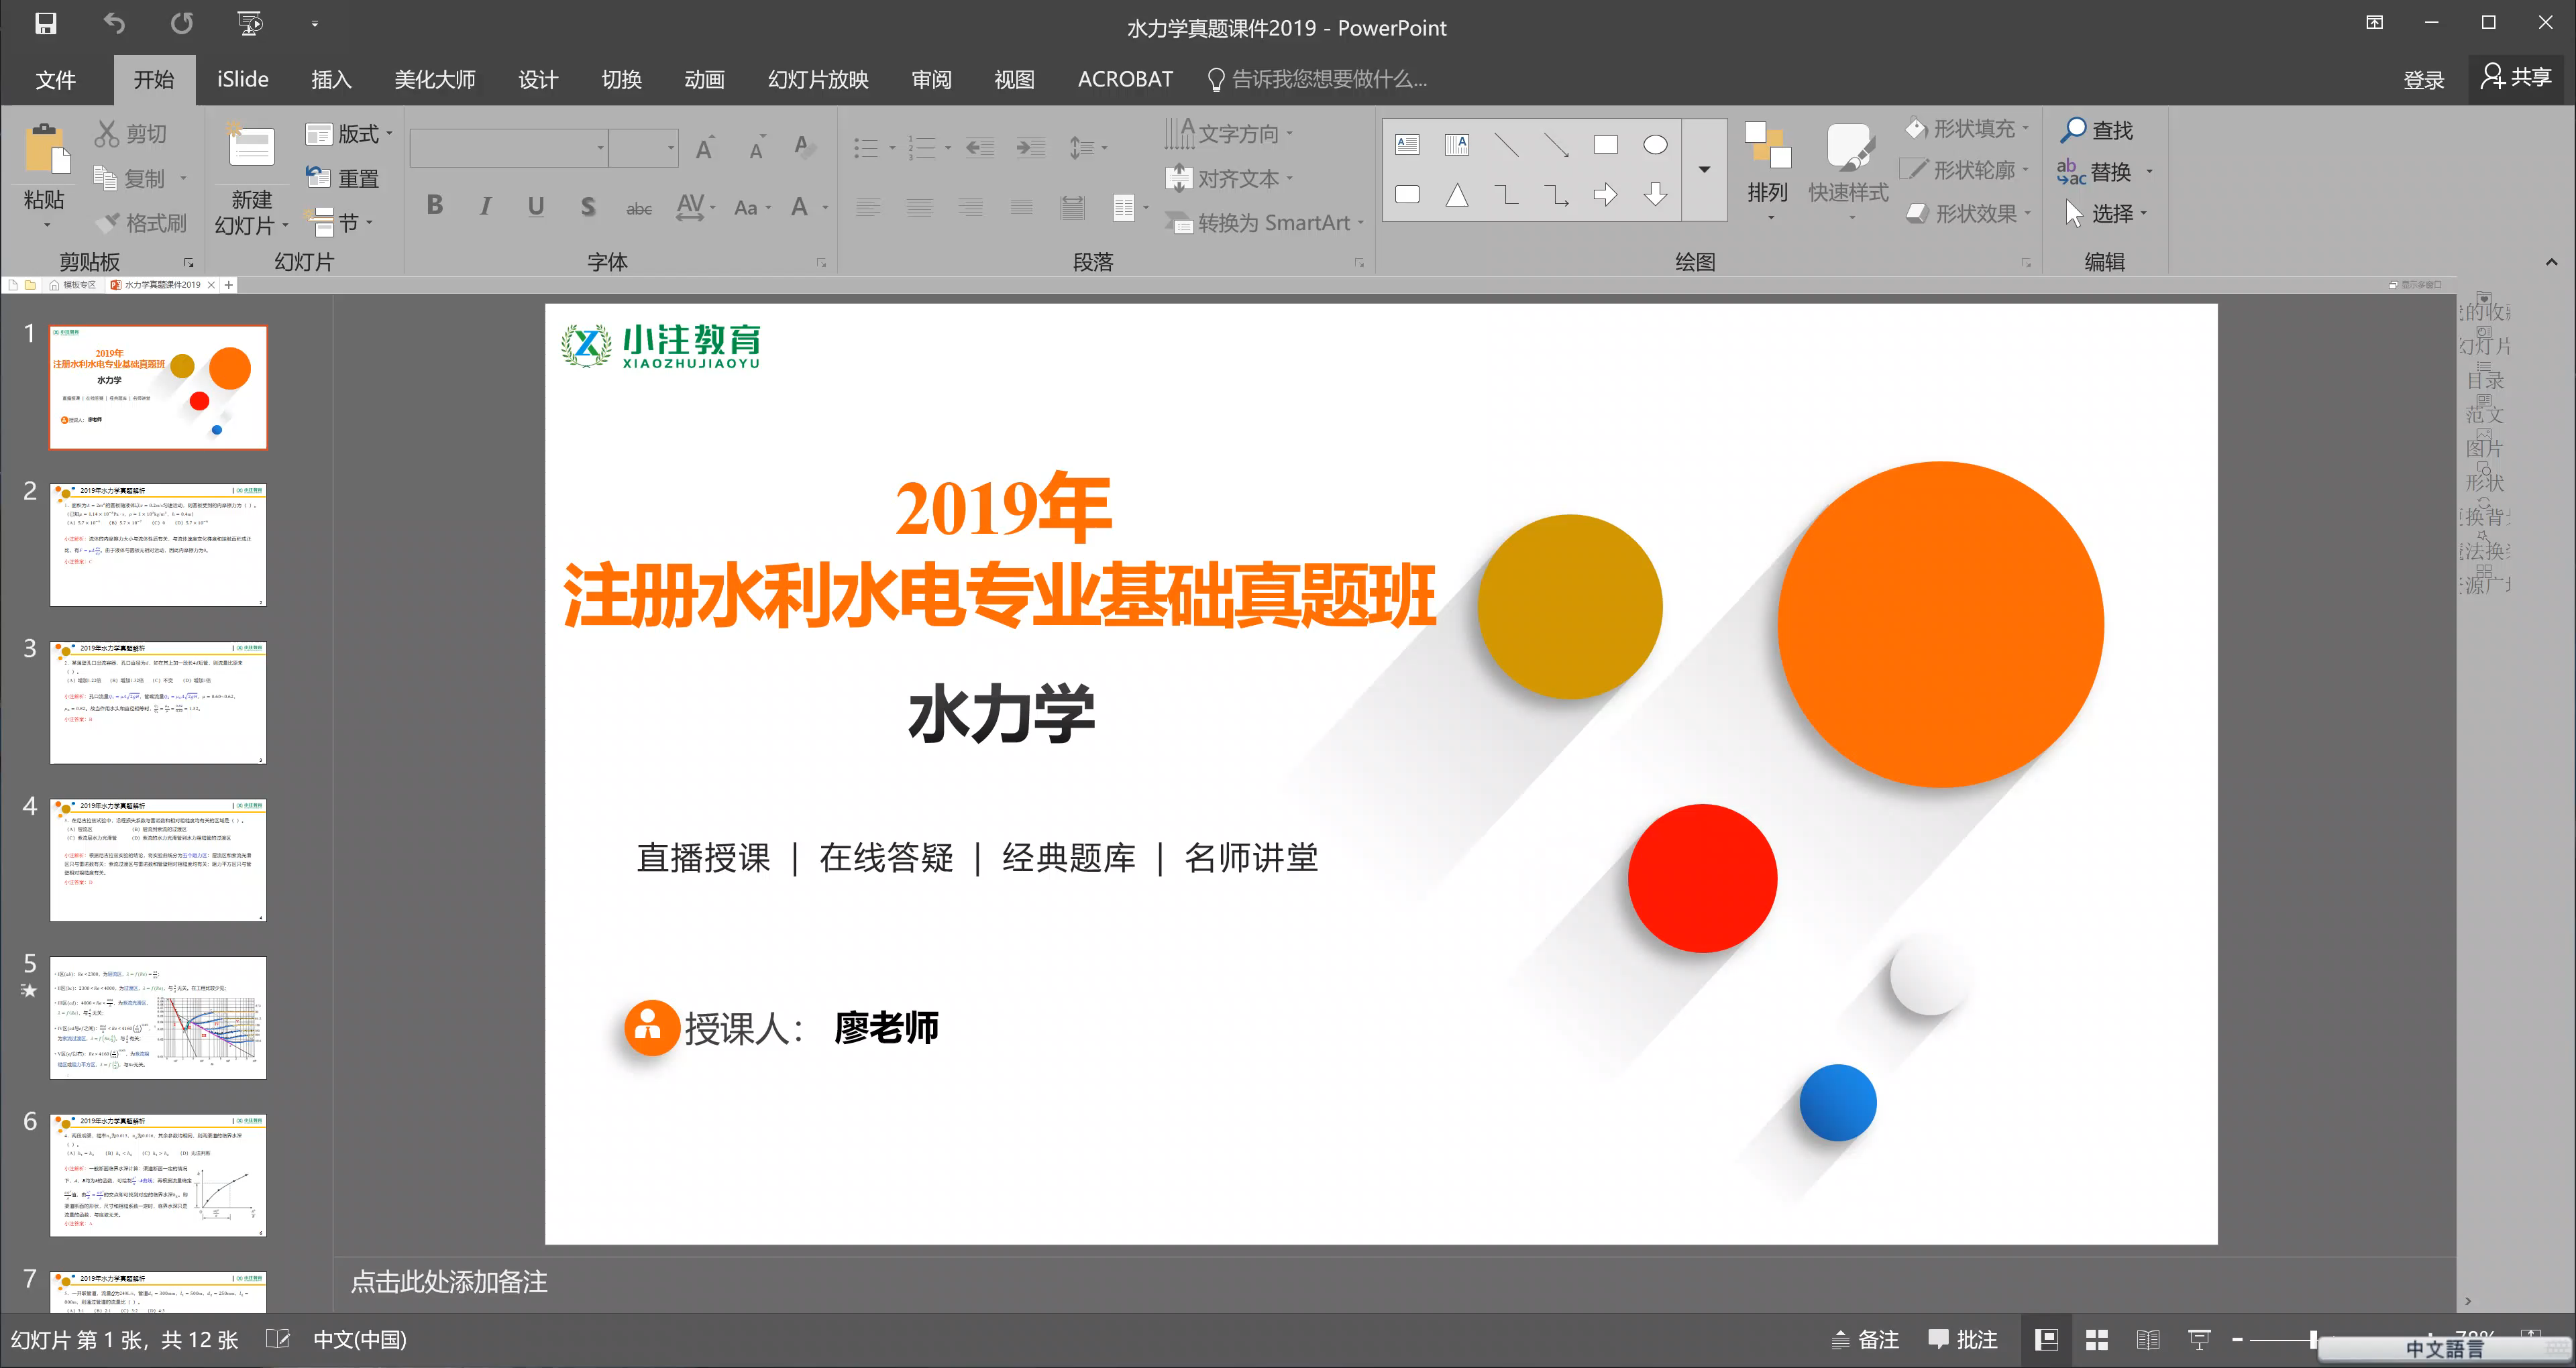Expand the shapes gallery 'More' dropdown arrow

tap(1704, 170)
